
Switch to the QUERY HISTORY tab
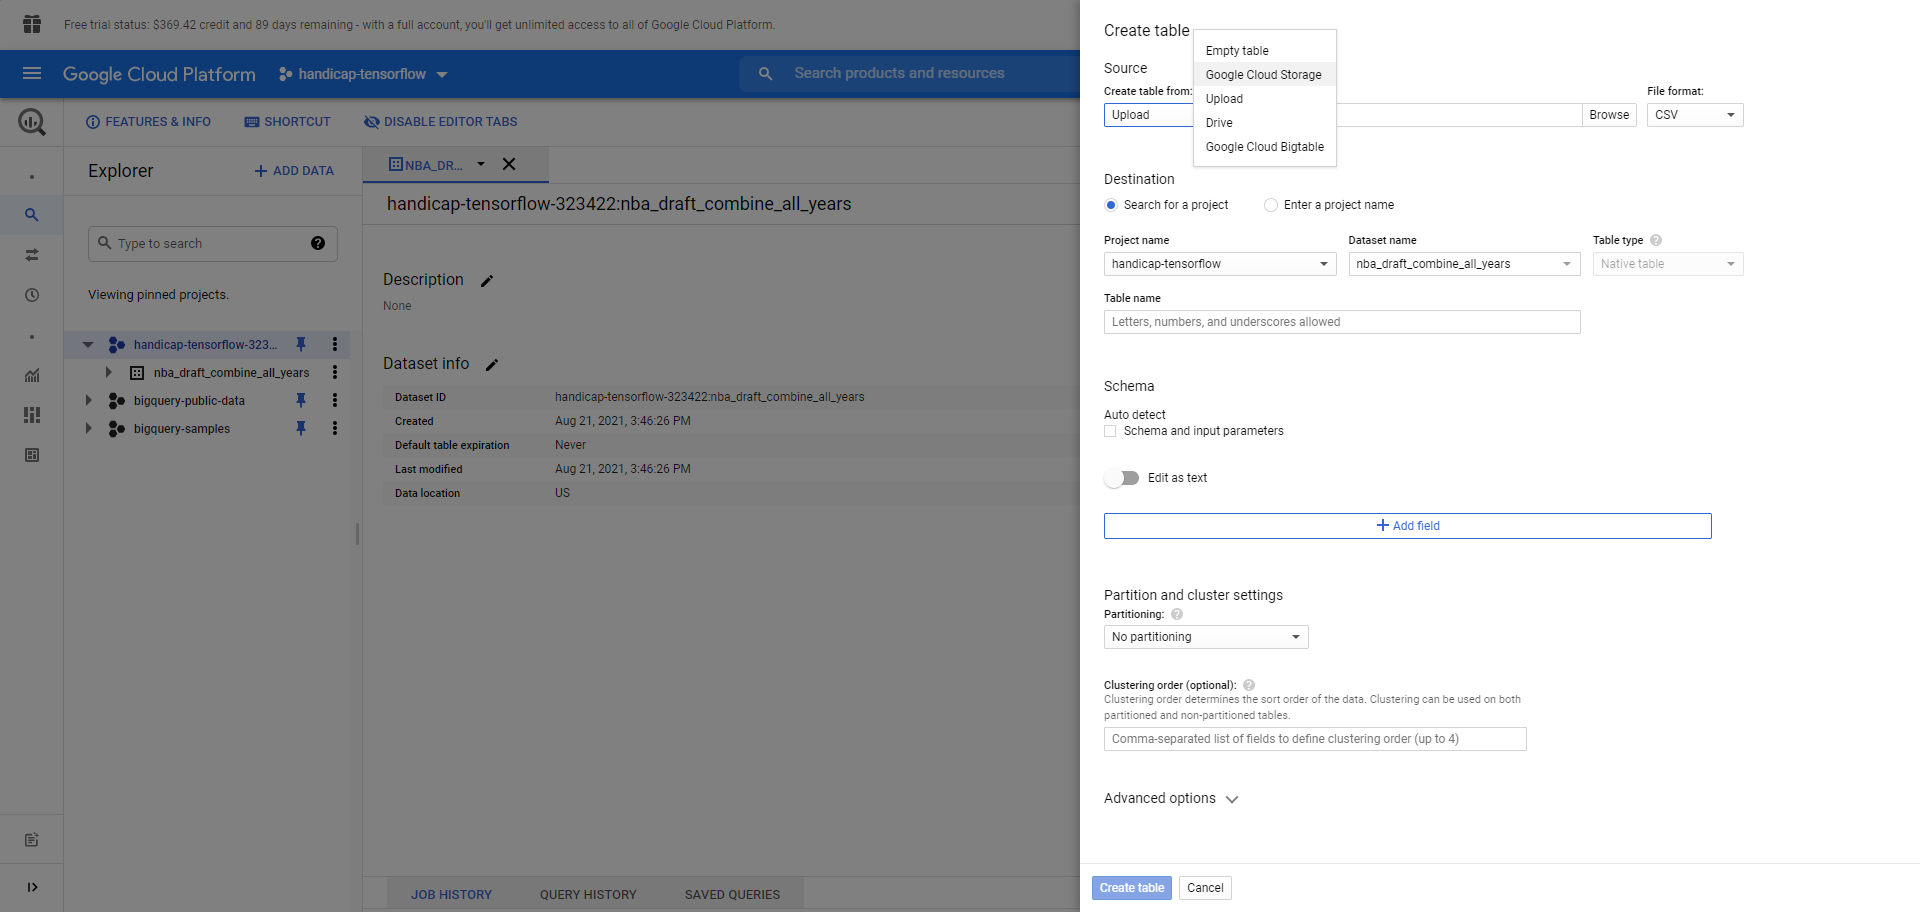click(588, 895)
